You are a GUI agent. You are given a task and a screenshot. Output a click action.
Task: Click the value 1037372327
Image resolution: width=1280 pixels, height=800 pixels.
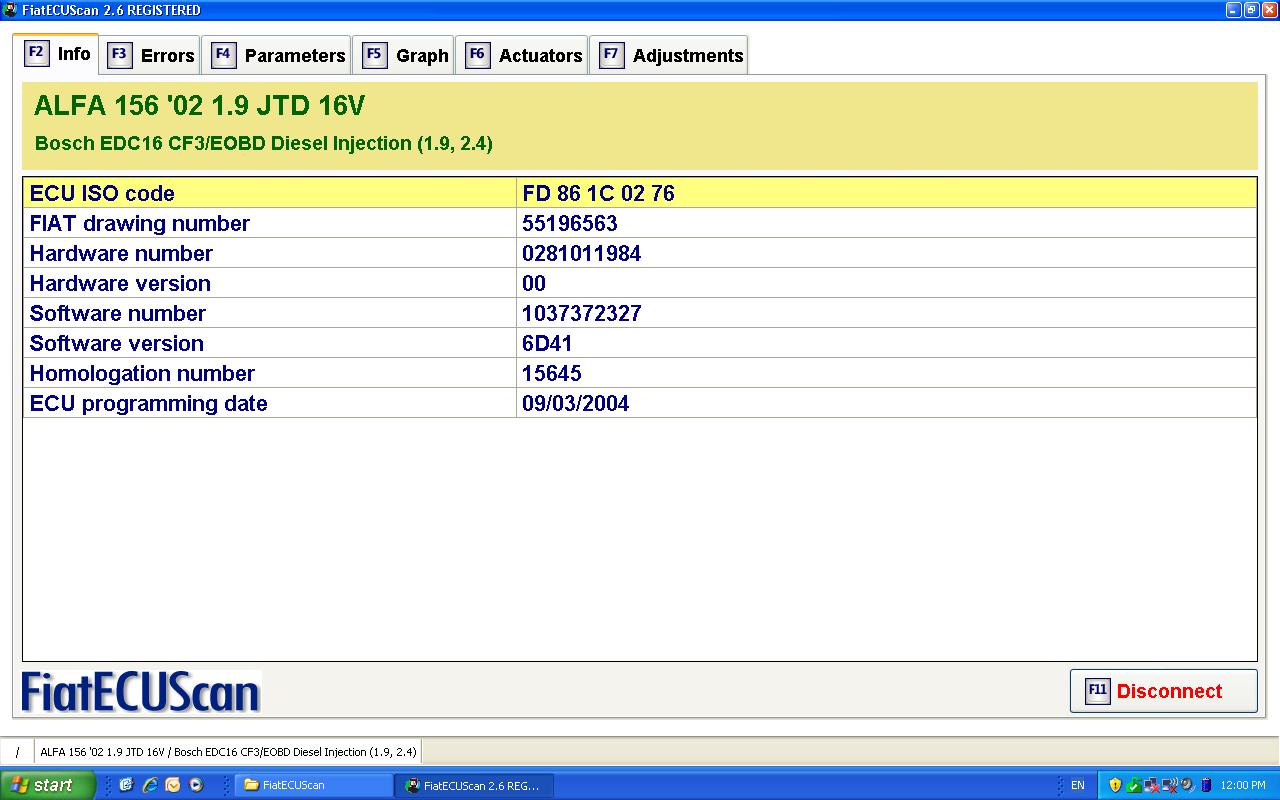click(x=581, y=313)
